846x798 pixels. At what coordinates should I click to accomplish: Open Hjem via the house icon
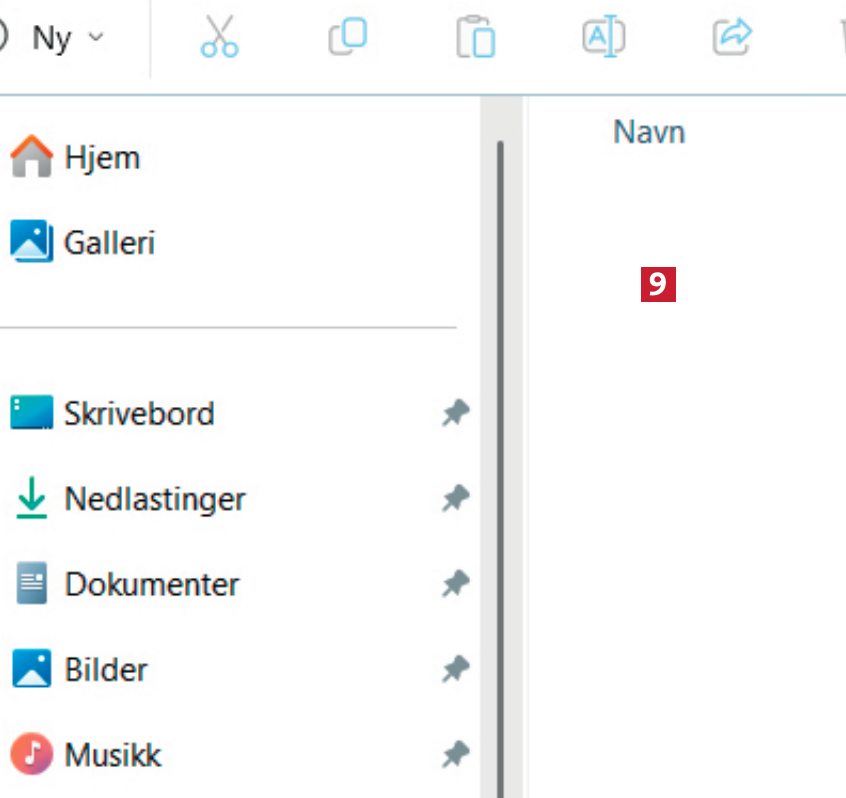click(x=31, y=158)
